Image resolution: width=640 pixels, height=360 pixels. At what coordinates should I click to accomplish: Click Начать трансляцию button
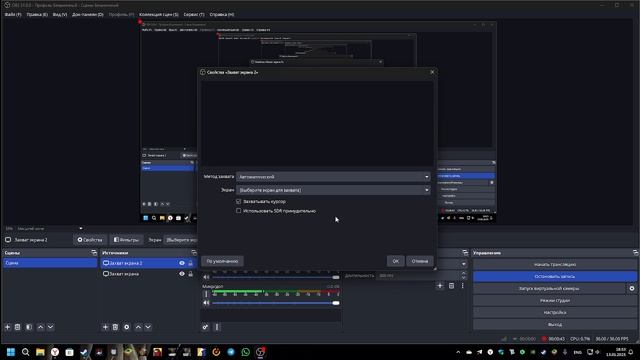click(x=555, y=264)
